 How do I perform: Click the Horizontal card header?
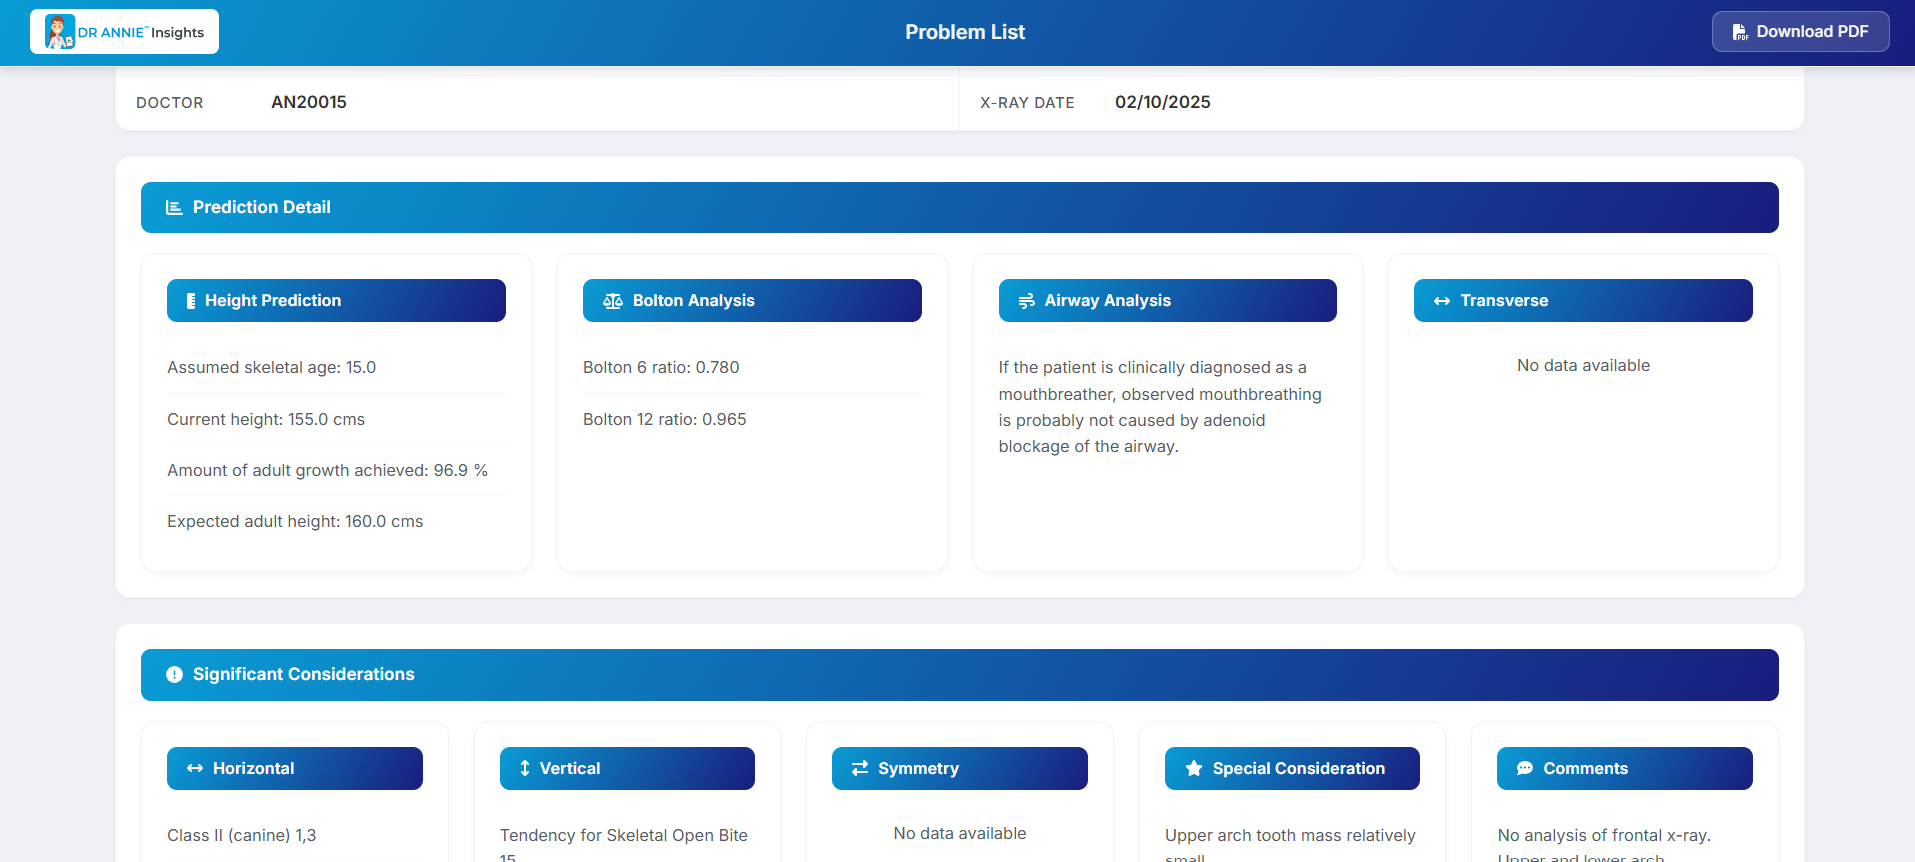point(295,769)
